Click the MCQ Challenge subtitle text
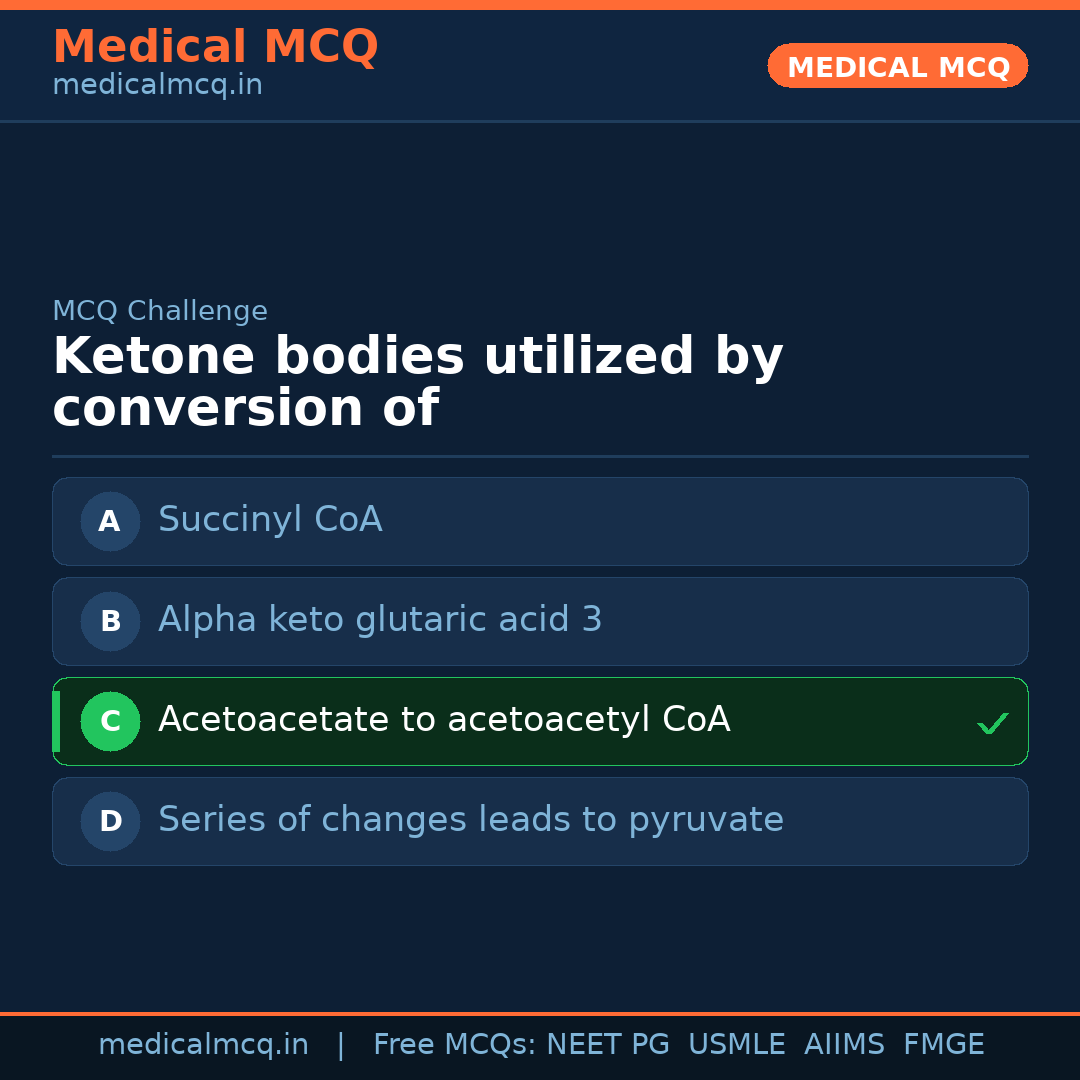1080x1080 pixels. (x=160, y=311)
